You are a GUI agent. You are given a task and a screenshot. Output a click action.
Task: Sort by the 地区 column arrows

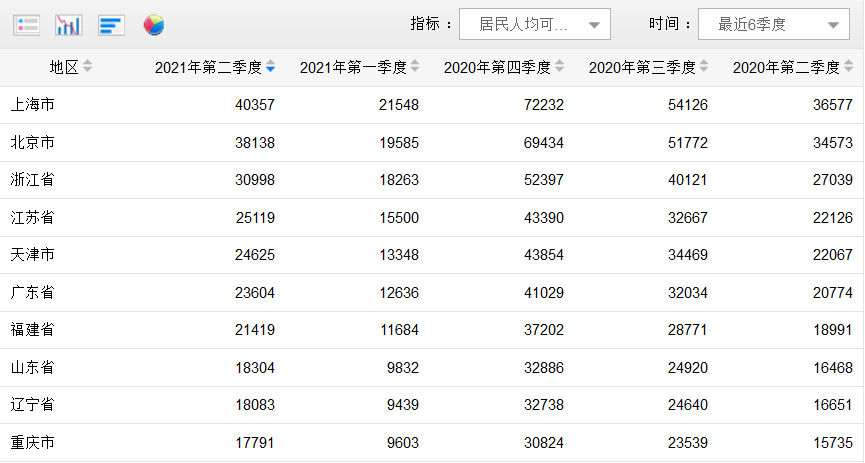click(x=87, y=67)
